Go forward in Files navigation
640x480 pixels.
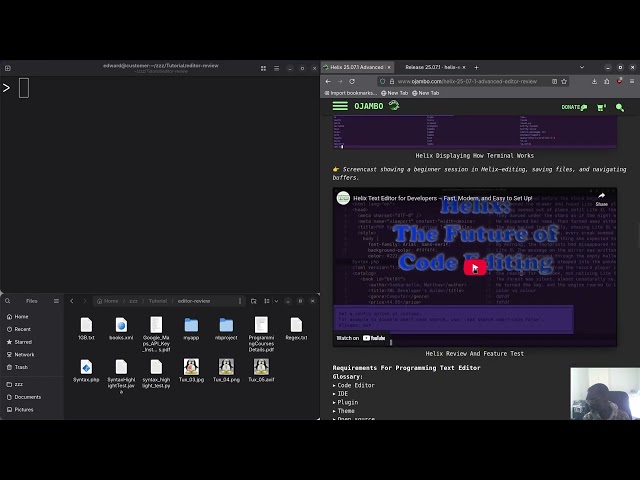85,301
